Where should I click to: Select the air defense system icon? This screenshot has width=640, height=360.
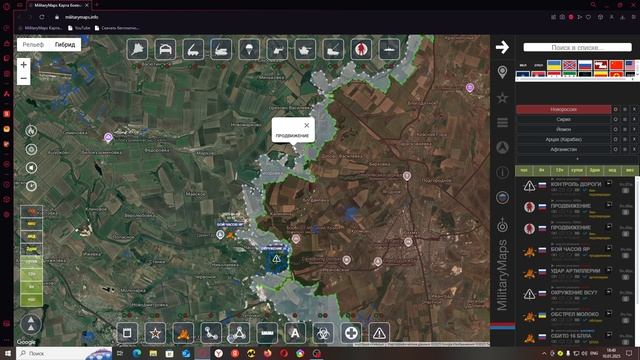point(221,49)
